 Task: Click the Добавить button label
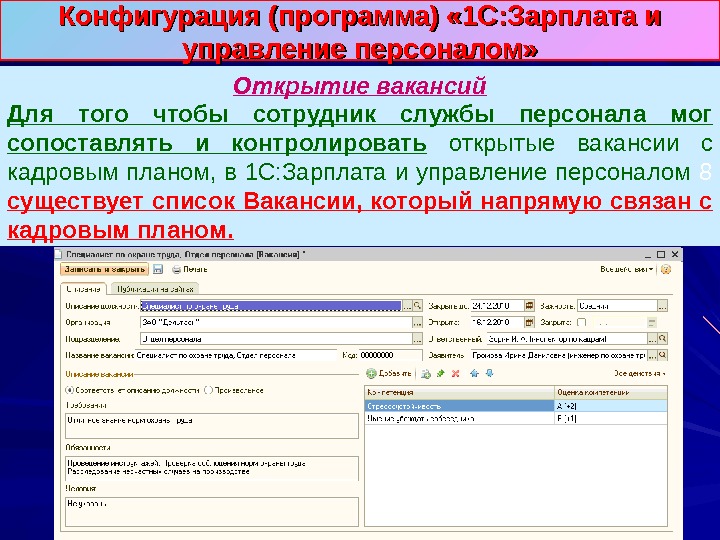pos(395,374)
